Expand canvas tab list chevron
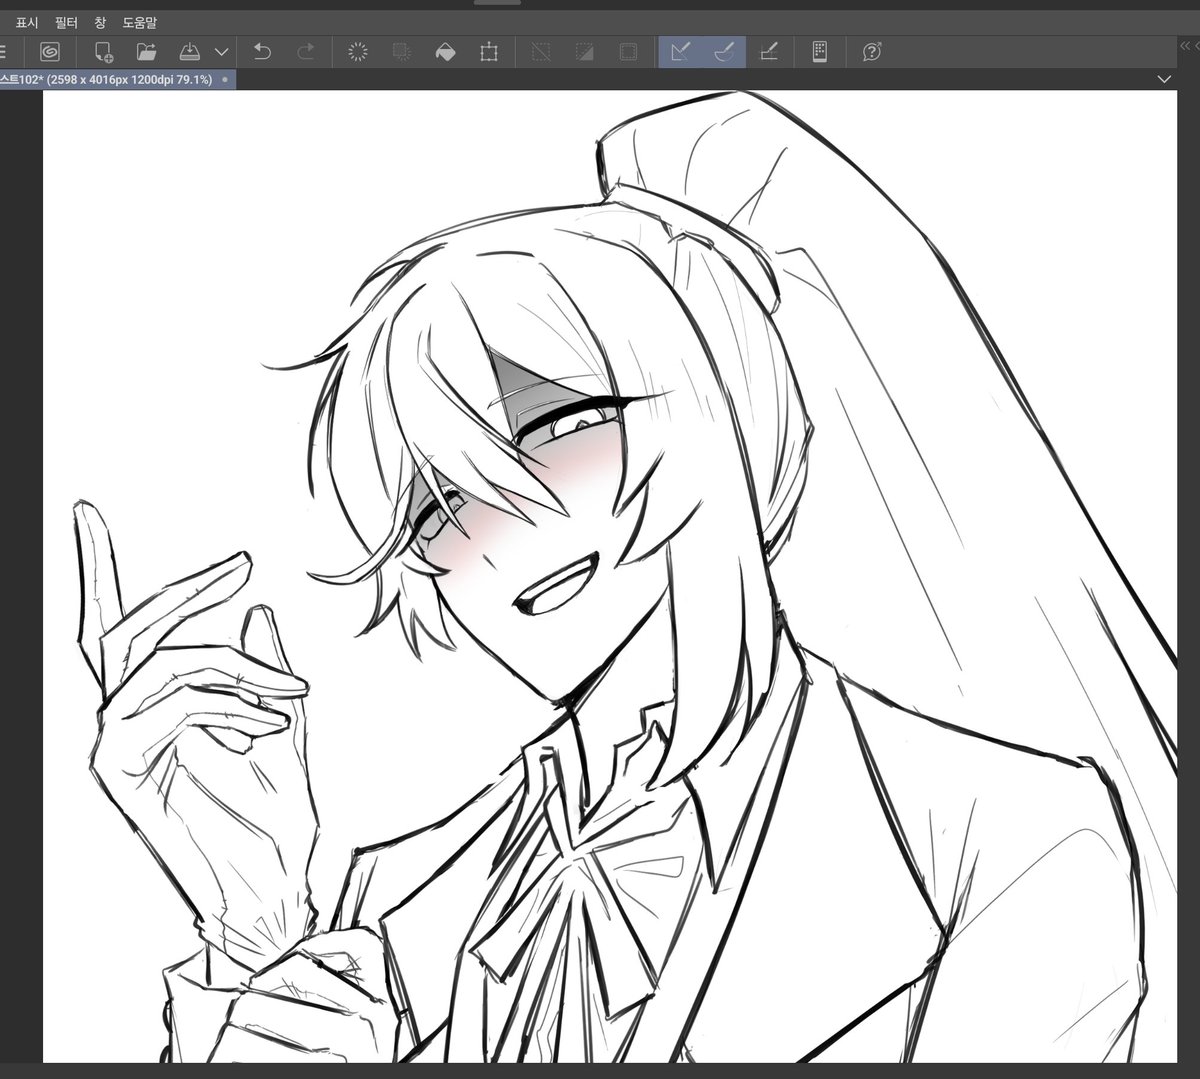 click(1163, 79)
